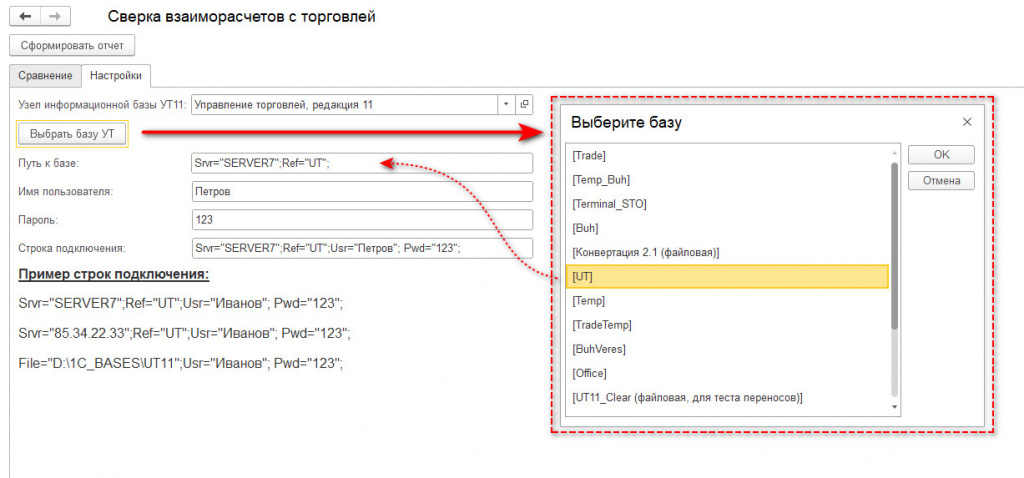Select [BuhVeres] in the base list
This screenshot has width=1024, height=478.
(728, 349)
